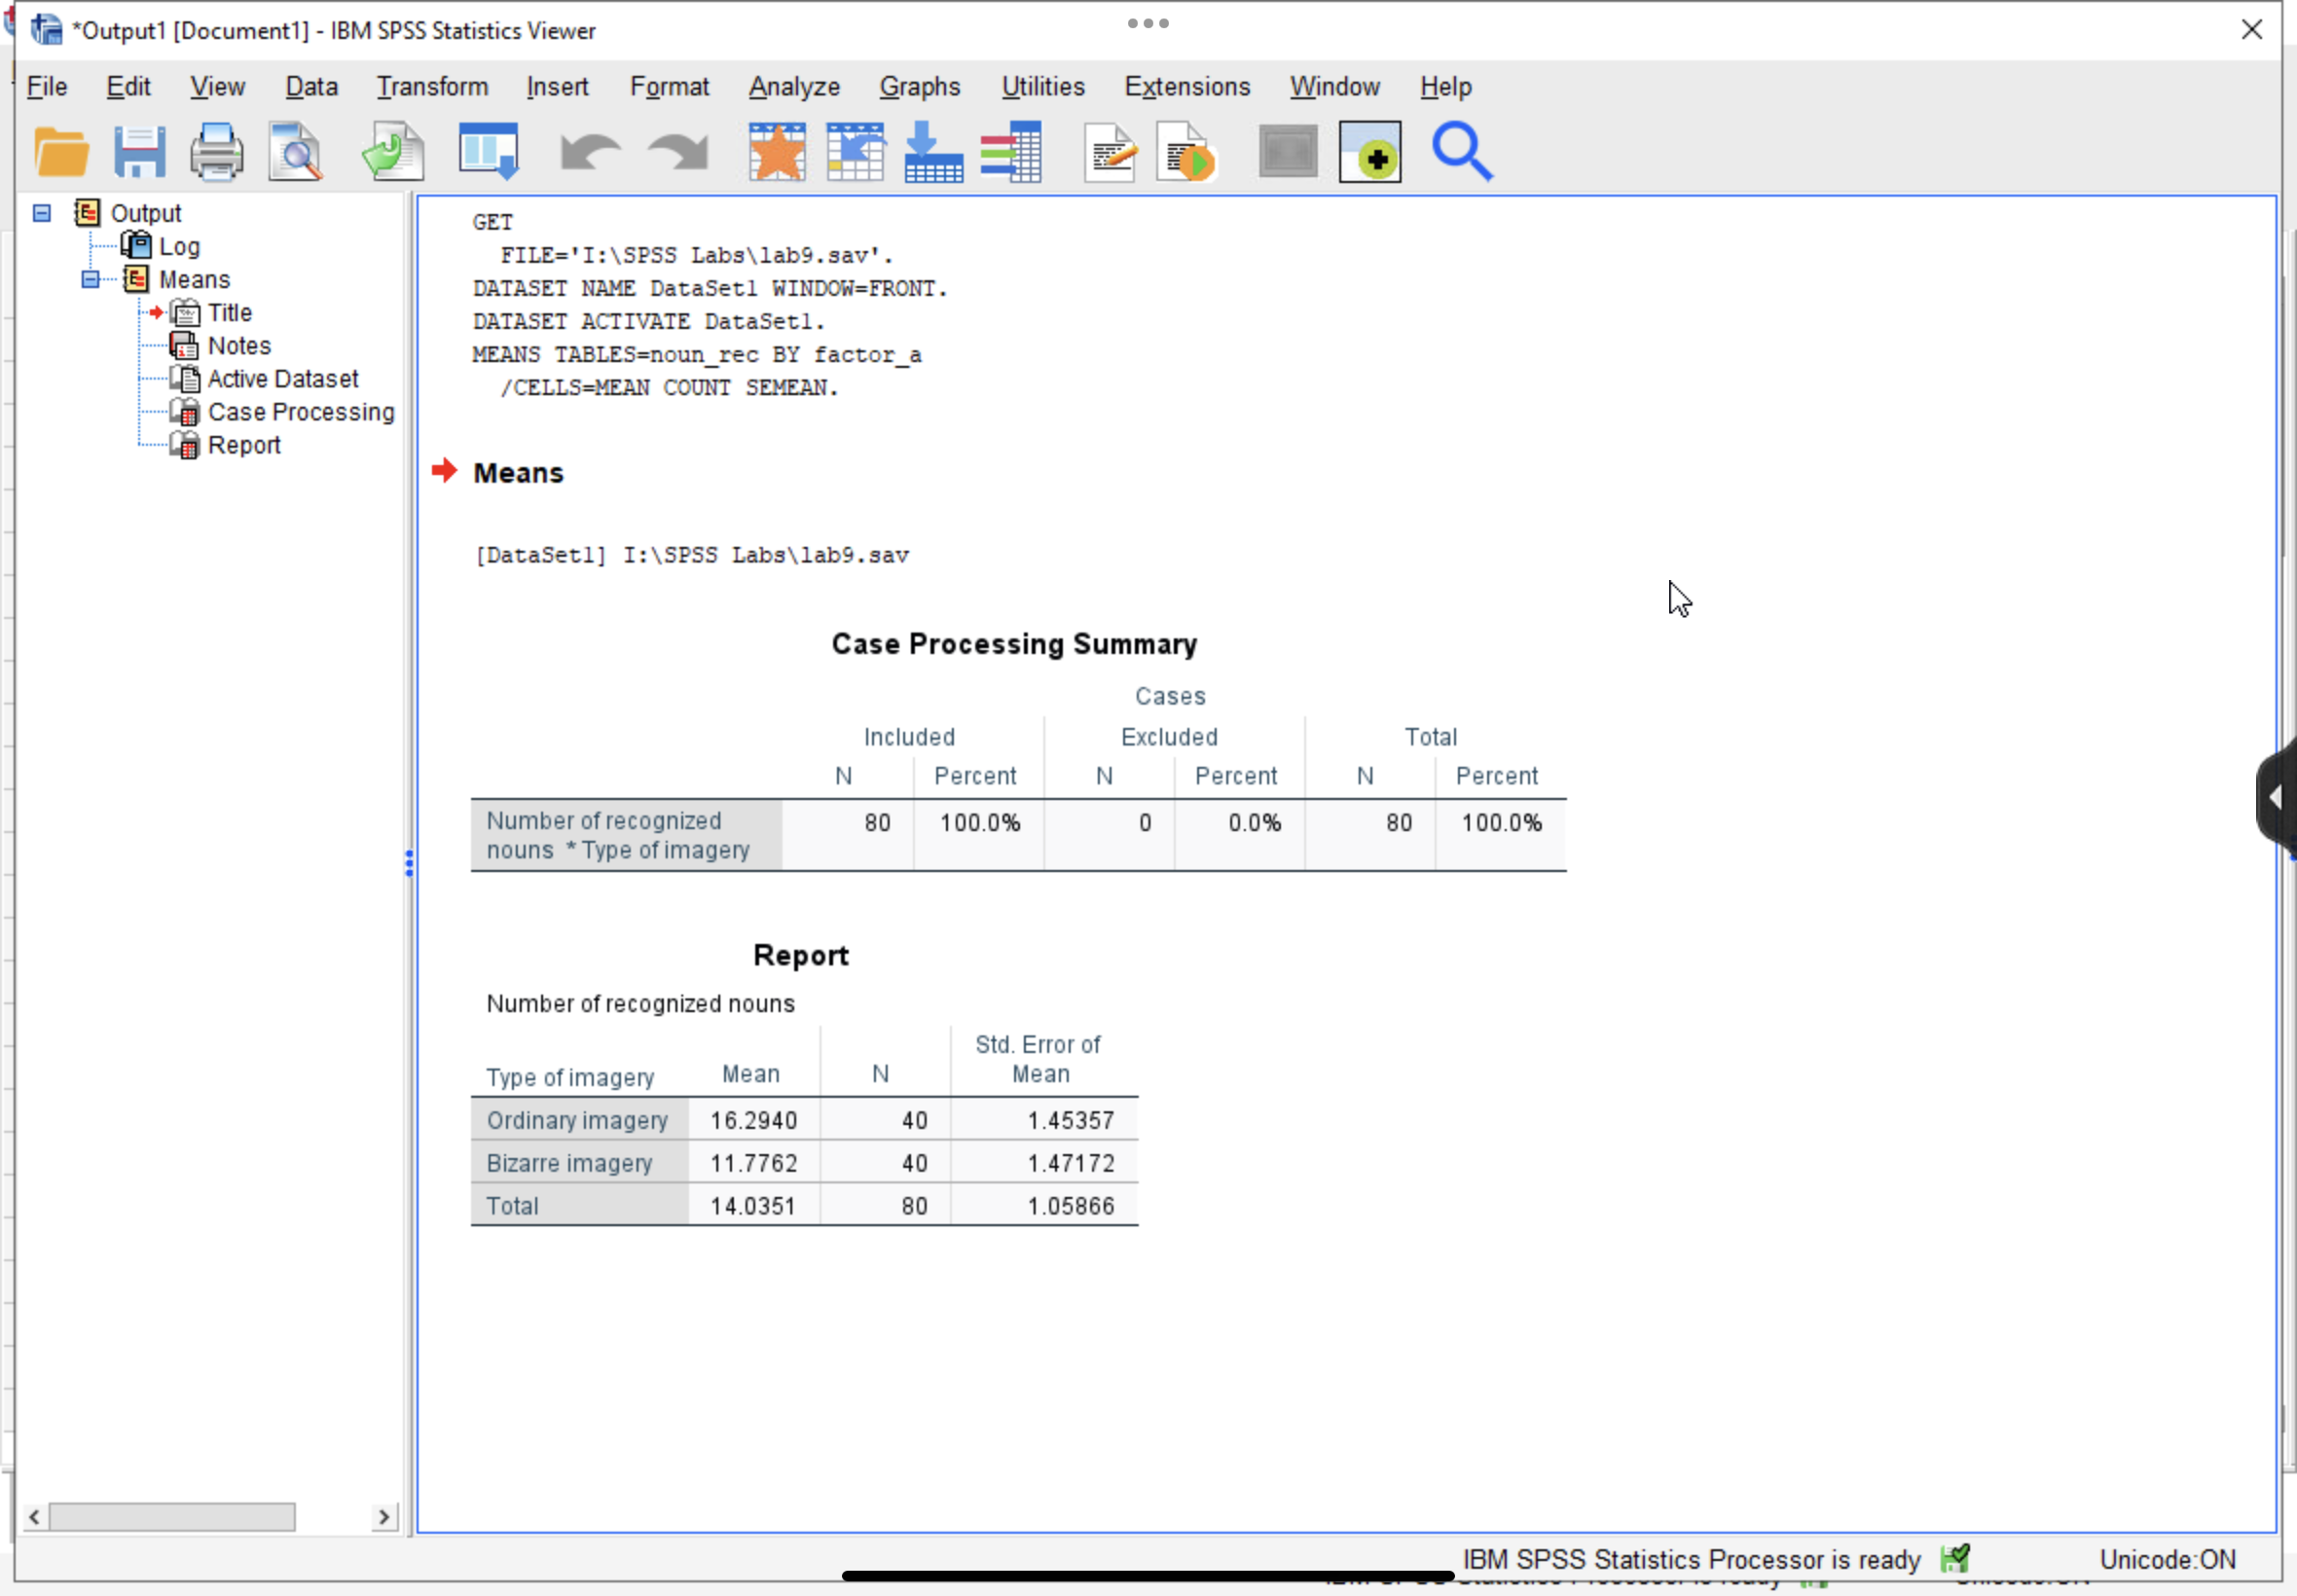Use Find to search the output

tap(1462, 151)
